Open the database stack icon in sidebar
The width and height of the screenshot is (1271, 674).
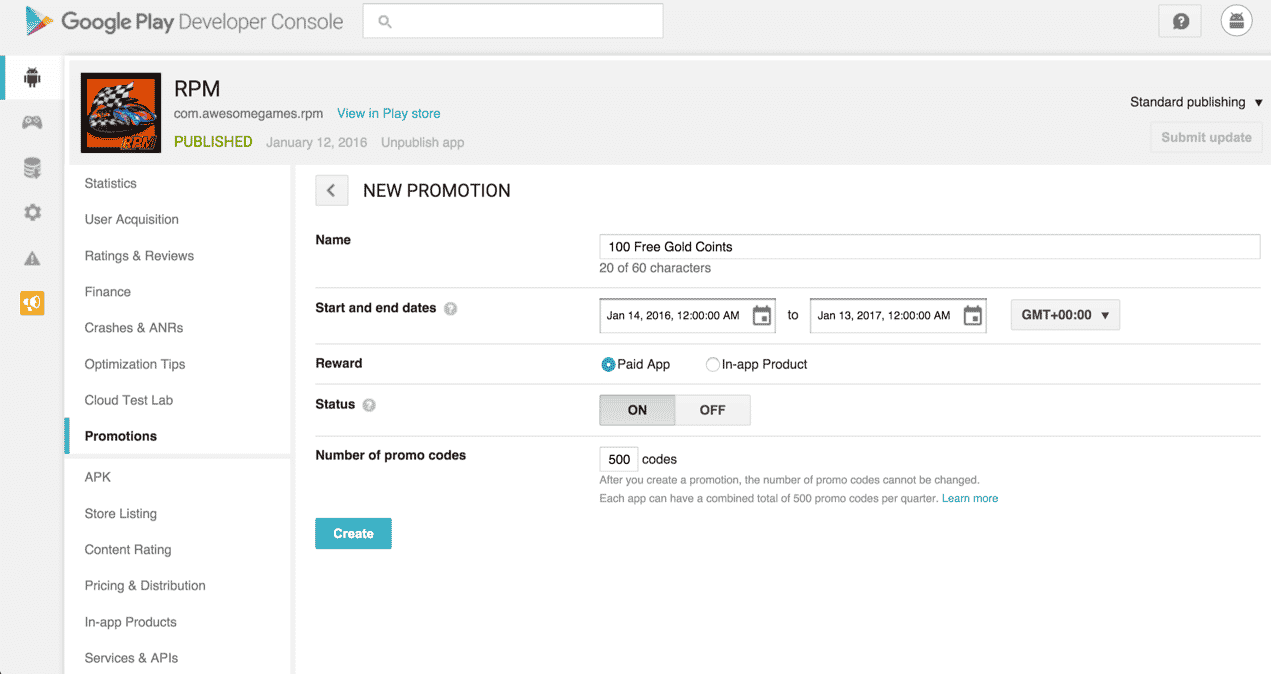pyautogui.click(x=32, y=168)
